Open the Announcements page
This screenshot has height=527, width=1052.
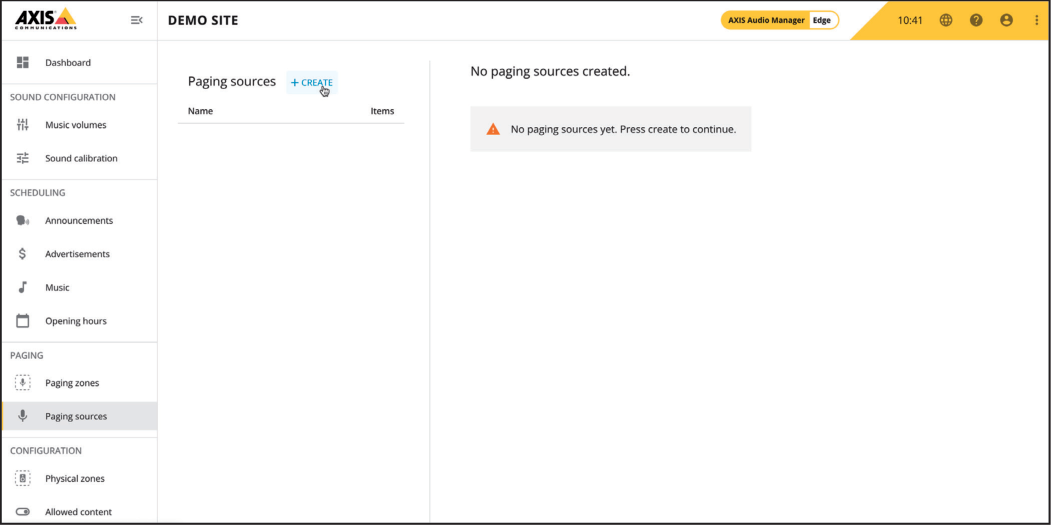(x=79, y=220)
